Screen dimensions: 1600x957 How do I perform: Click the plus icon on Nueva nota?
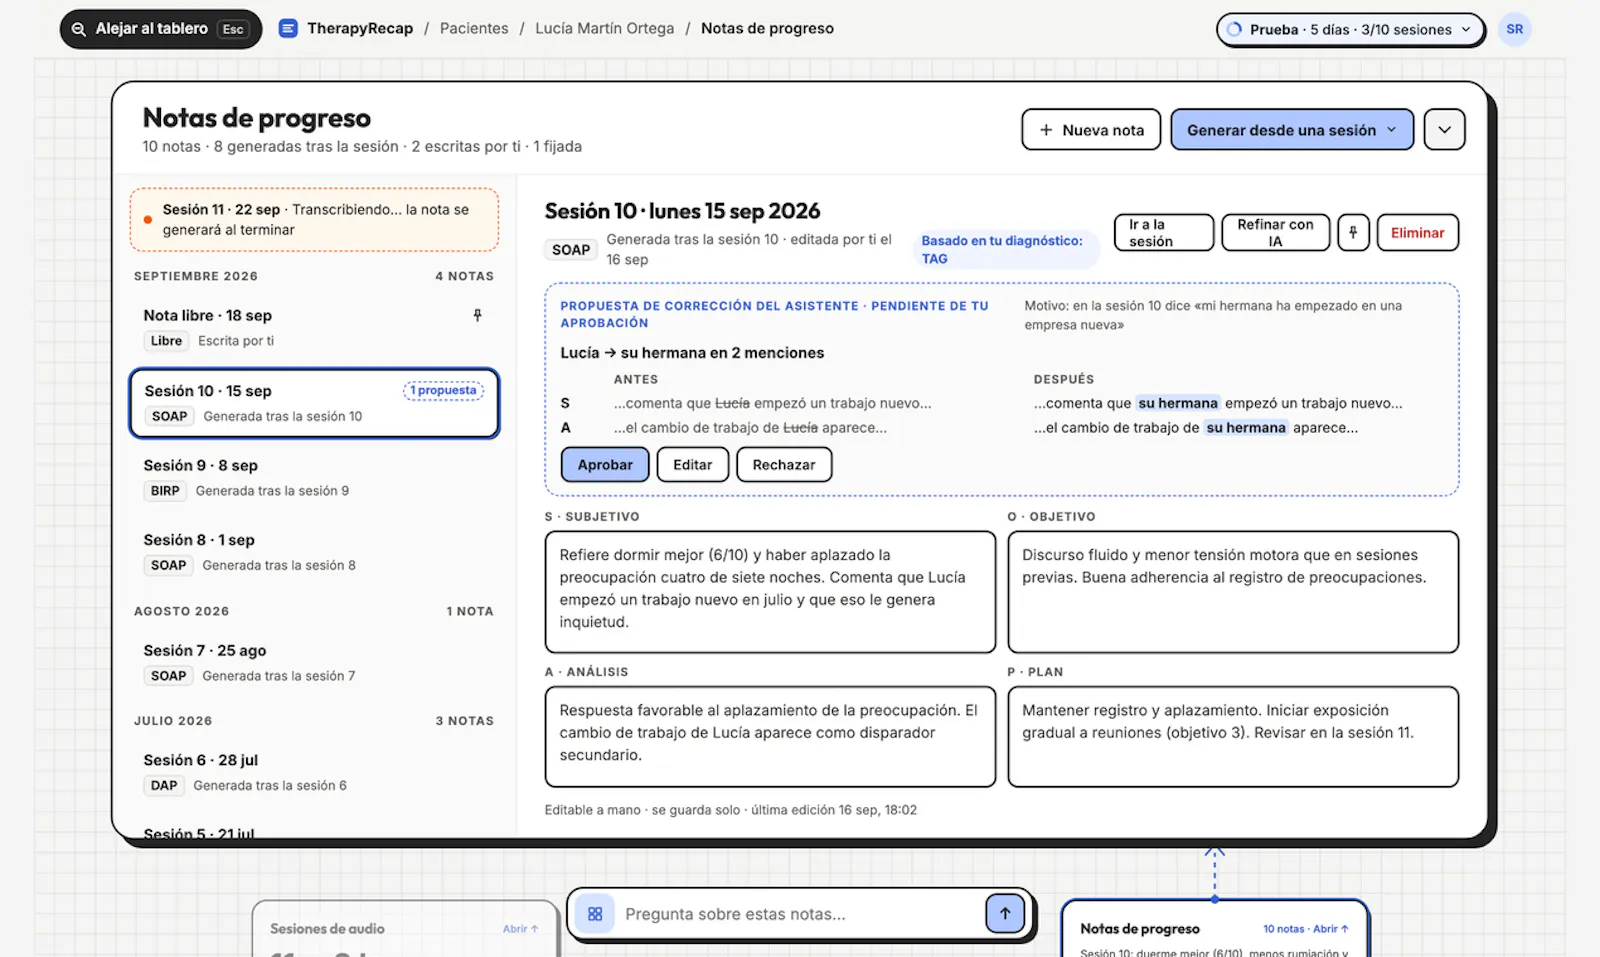[1046, 130]
